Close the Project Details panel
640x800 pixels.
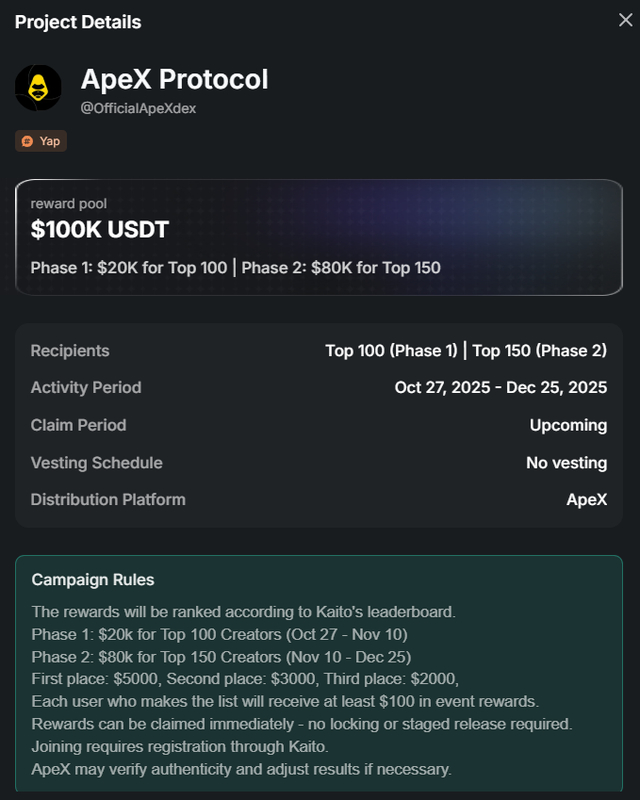pyautogui.click(x=625, y=21)
